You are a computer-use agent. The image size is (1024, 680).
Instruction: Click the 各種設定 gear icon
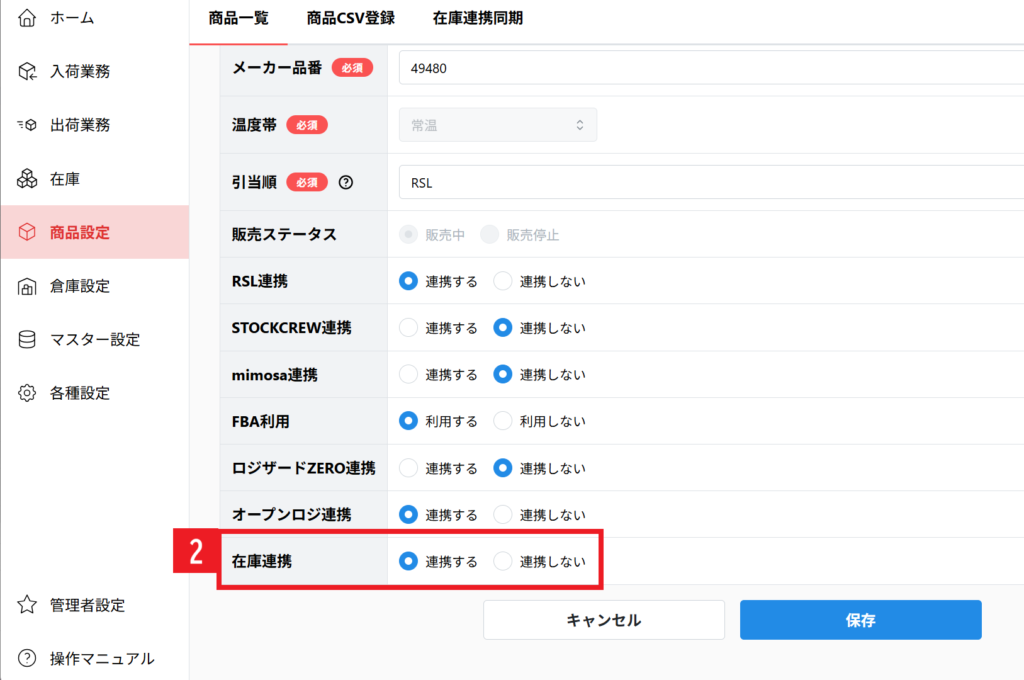[x=27, y=393]
